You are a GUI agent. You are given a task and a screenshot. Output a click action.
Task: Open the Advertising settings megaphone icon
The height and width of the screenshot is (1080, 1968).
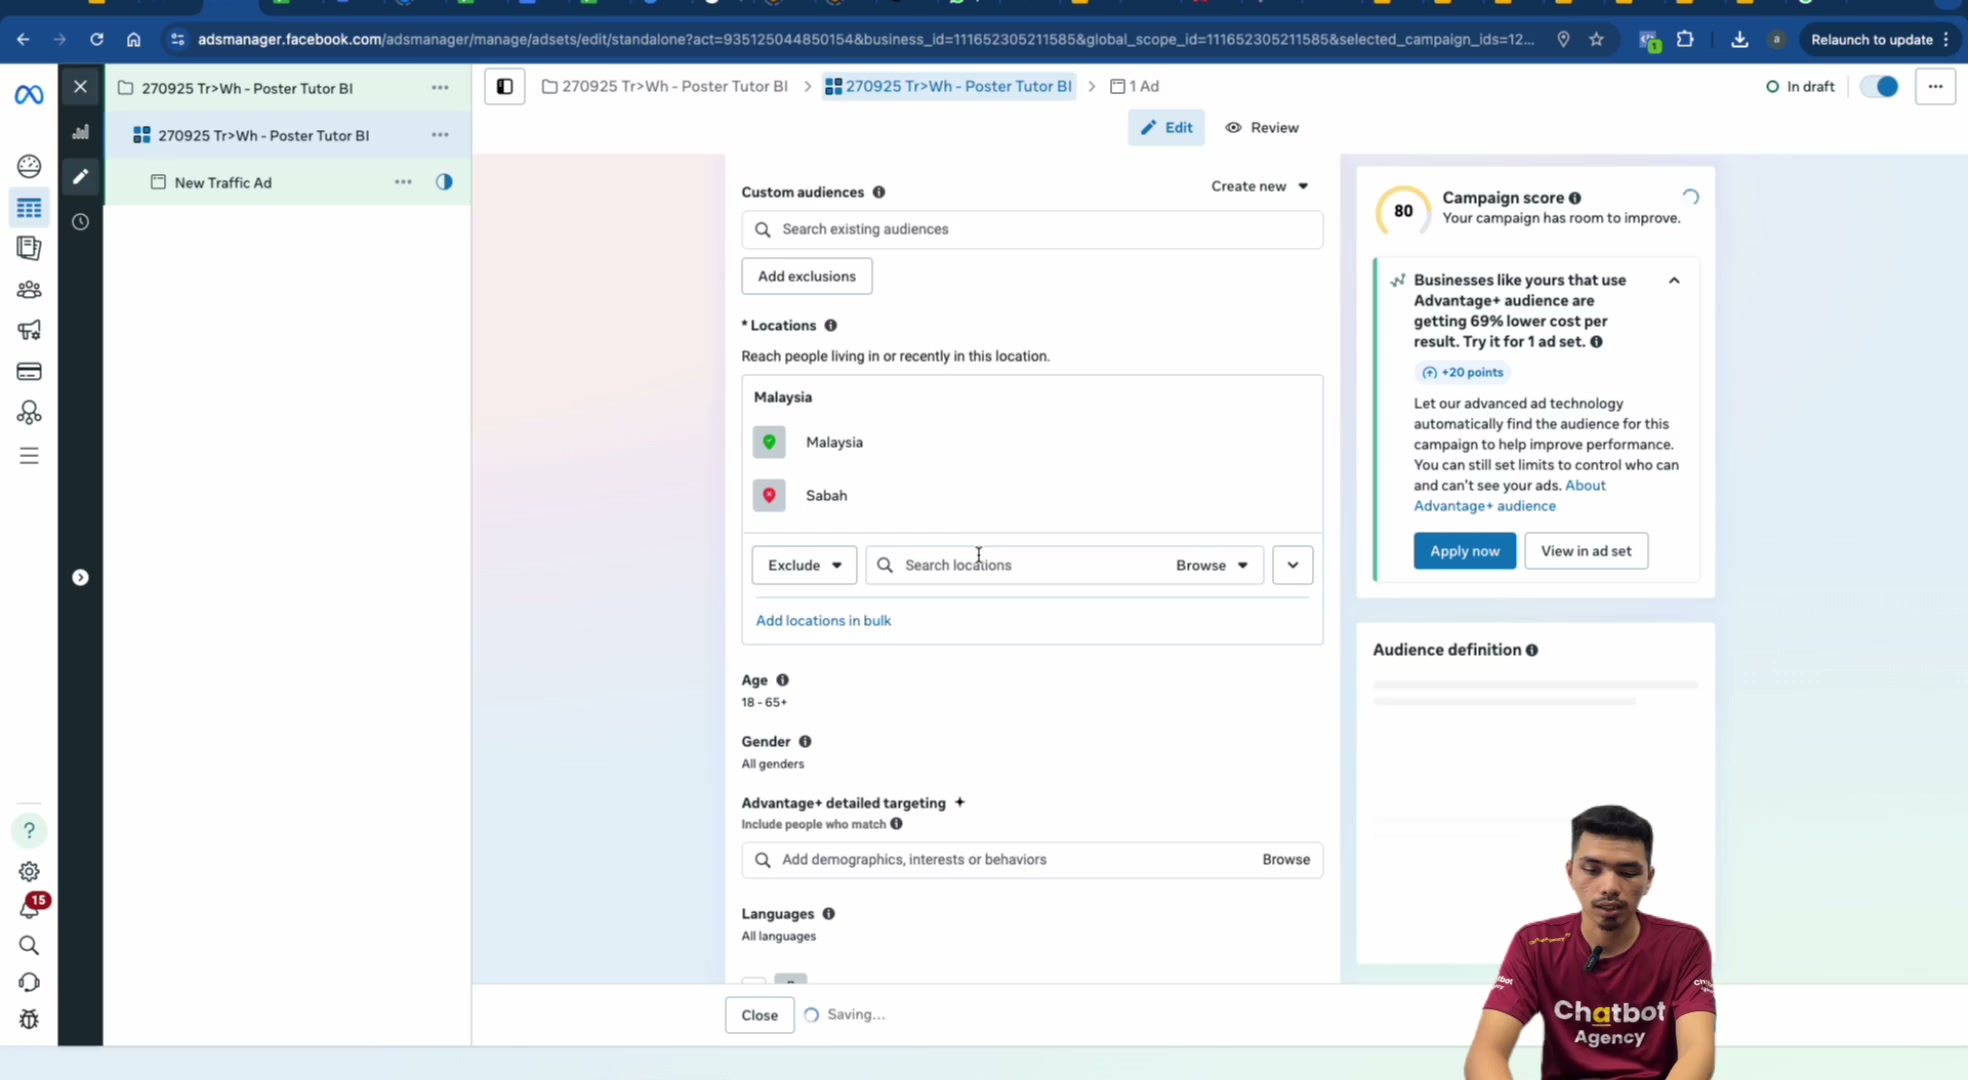pos(29,330)
